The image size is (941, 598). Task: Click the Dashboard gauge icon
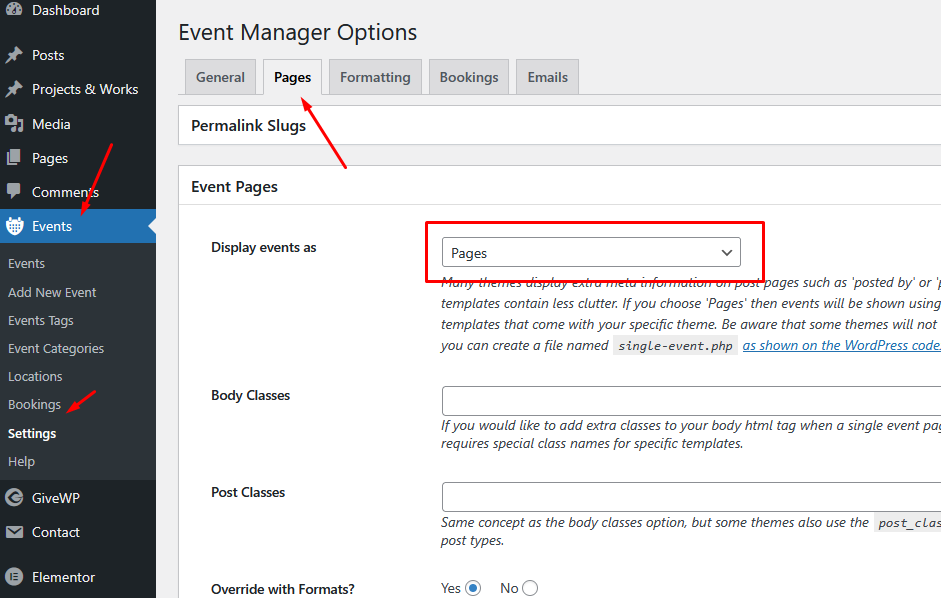(x=14, y=10)
